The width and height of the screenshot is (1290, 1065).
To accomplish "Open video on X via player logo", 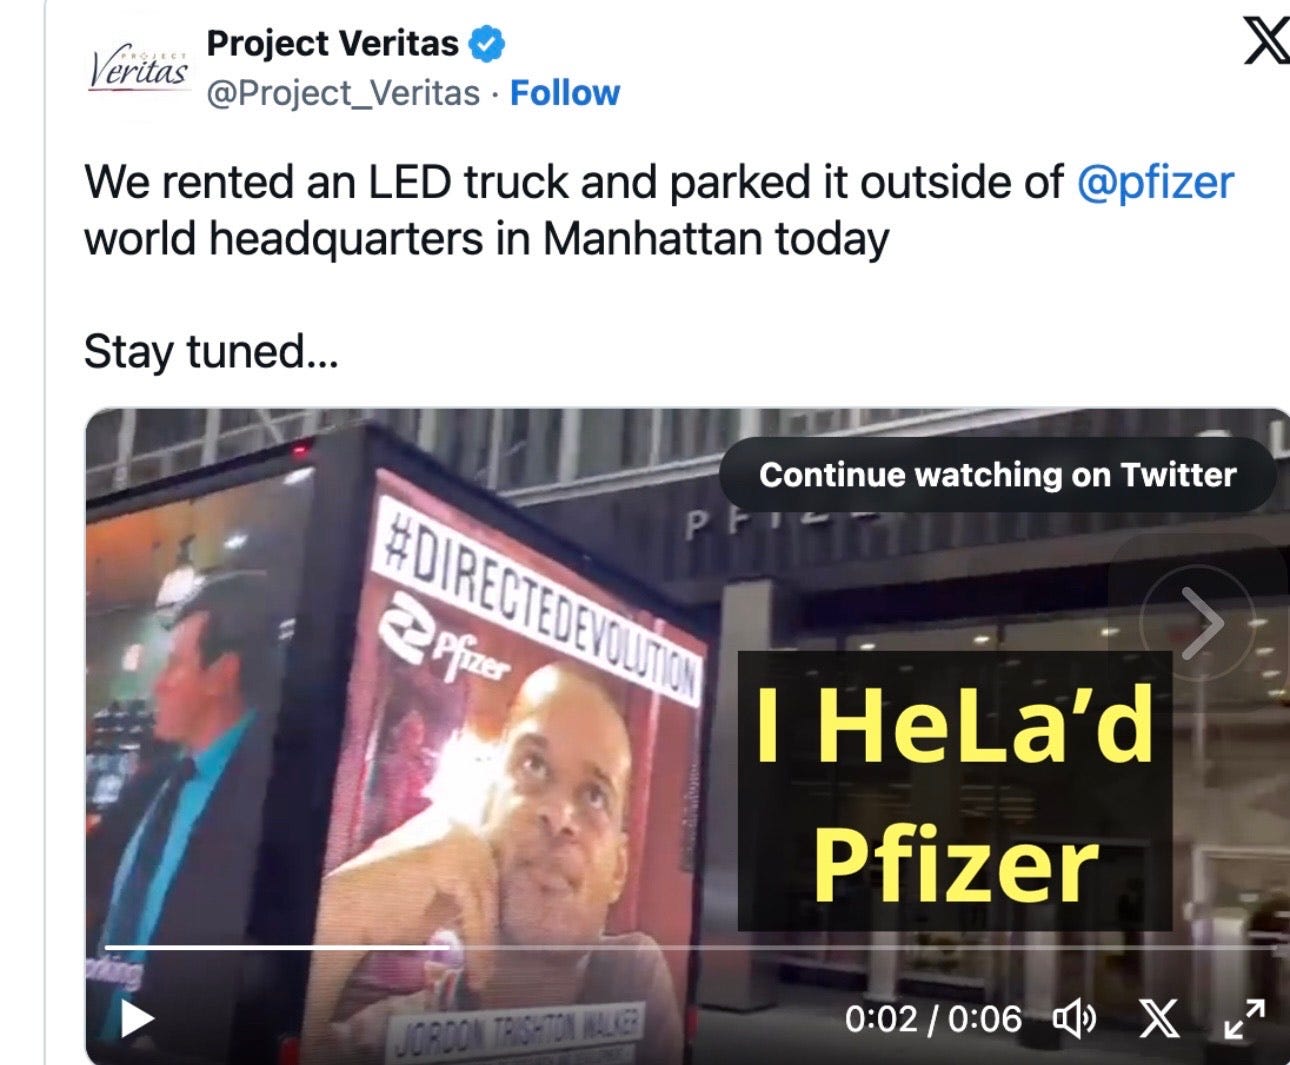I will pos(1158,1019).
